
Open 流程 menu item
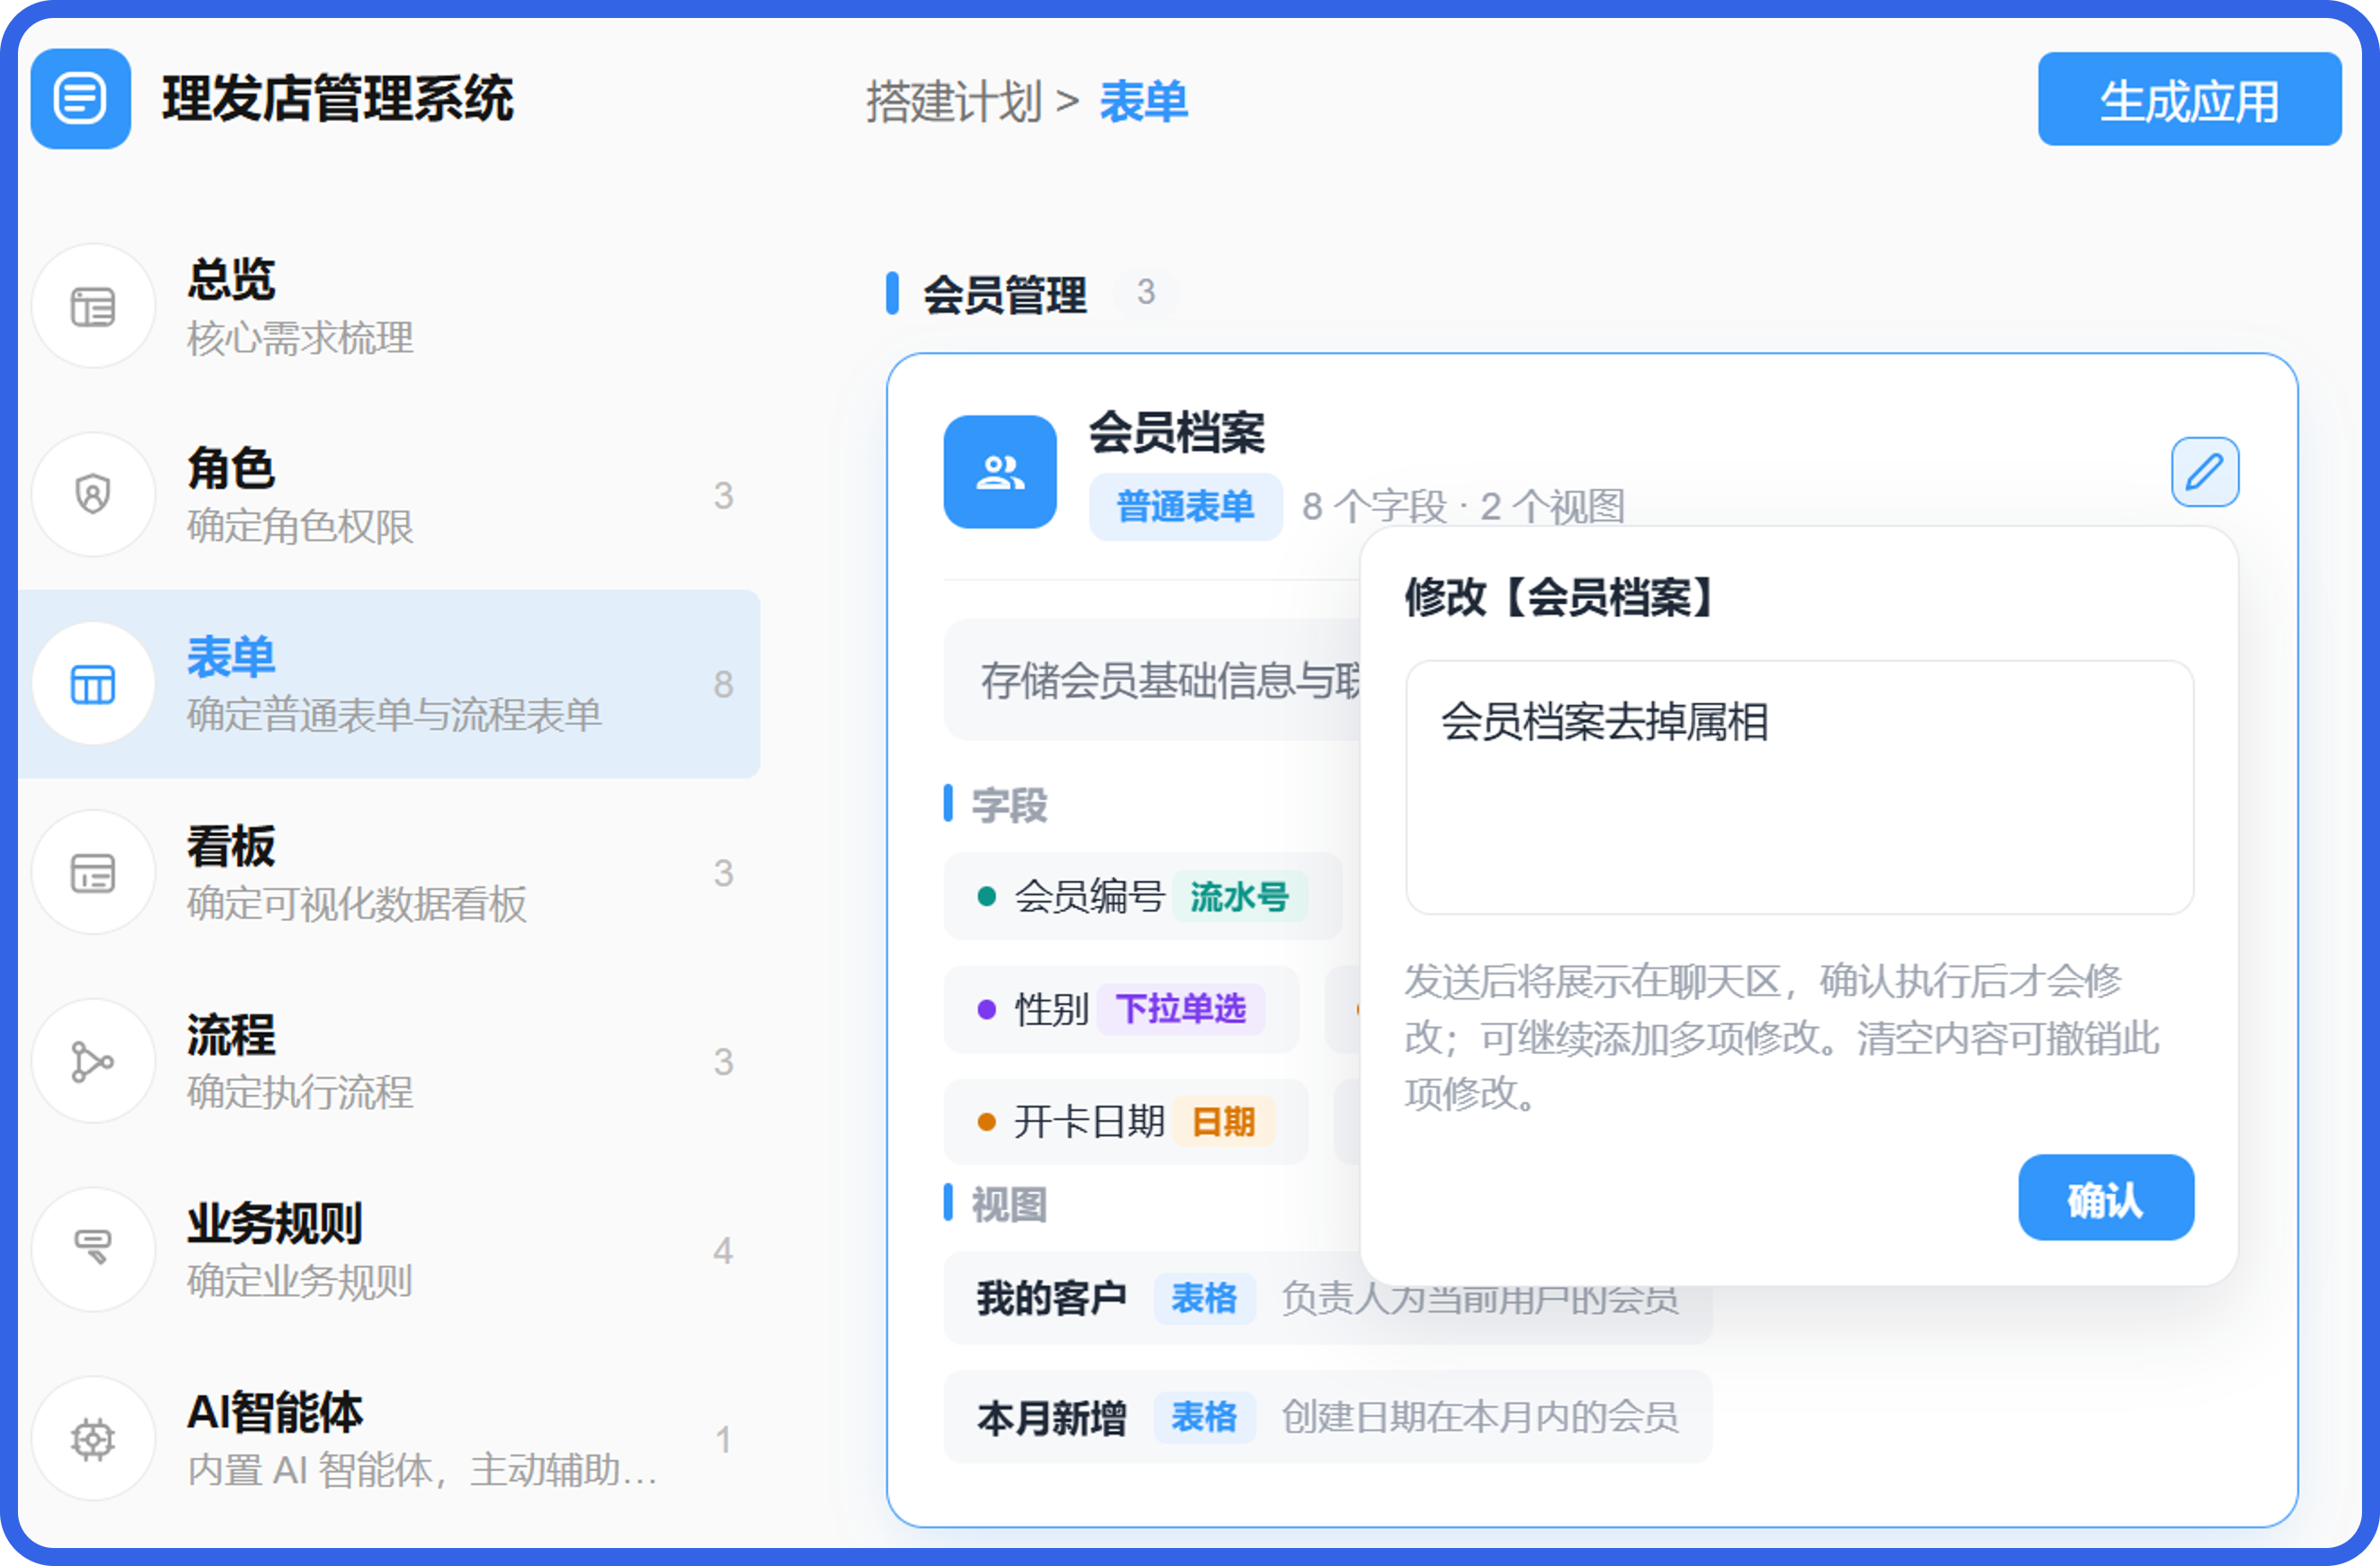(x=389, y=1061)
